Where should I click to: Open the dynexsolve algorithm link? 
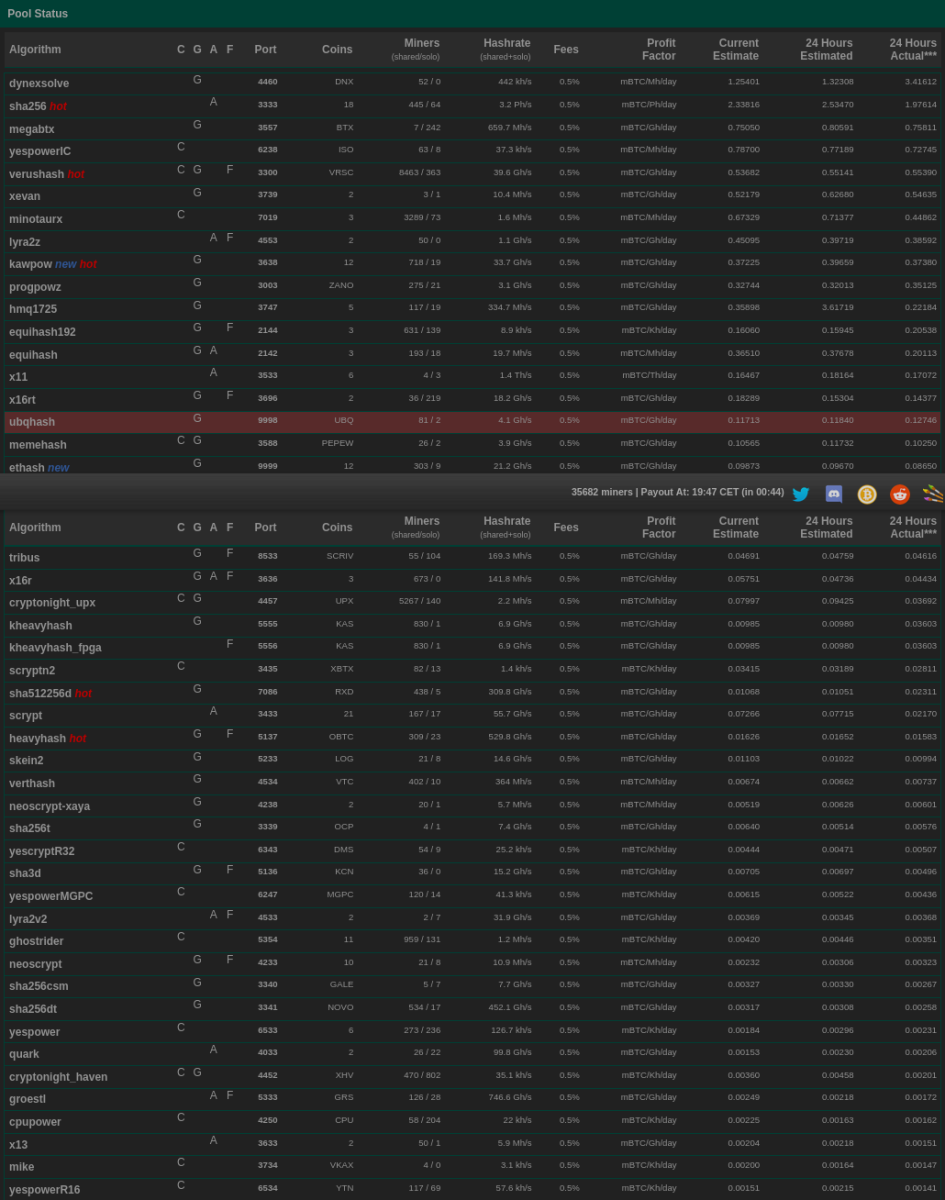tap(39, 84)
